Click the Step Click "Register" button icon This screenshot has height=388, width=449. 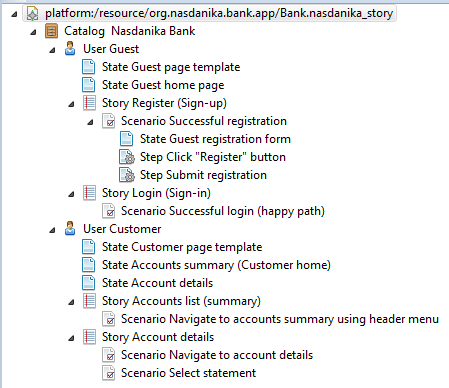[x=127, y=157]
